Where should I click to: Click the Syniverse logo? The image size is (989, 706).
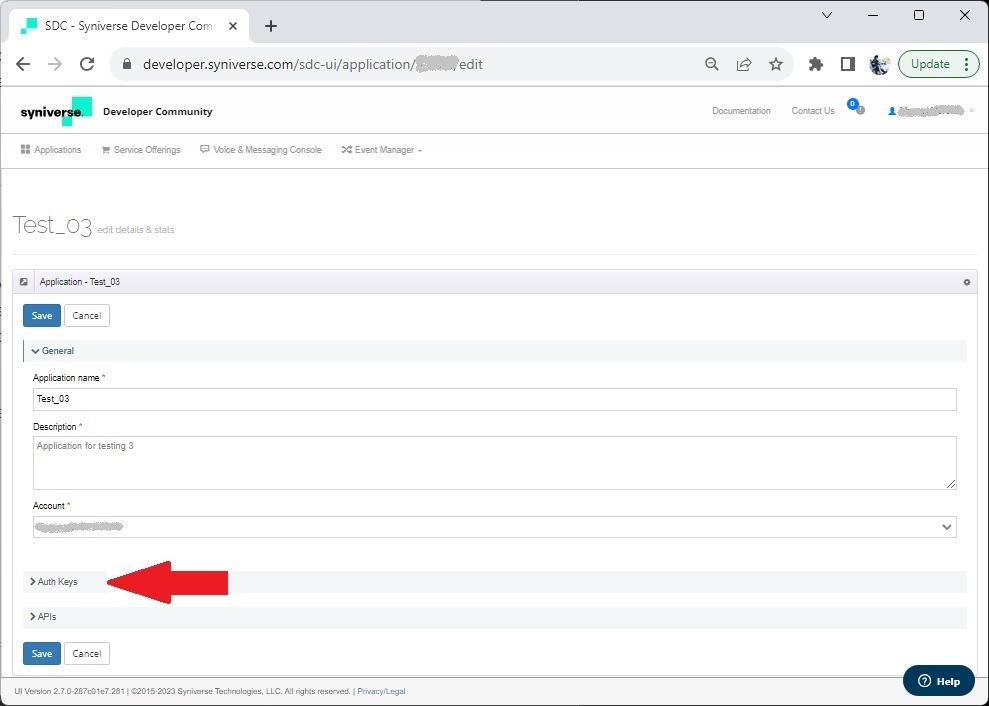(56, 111)
